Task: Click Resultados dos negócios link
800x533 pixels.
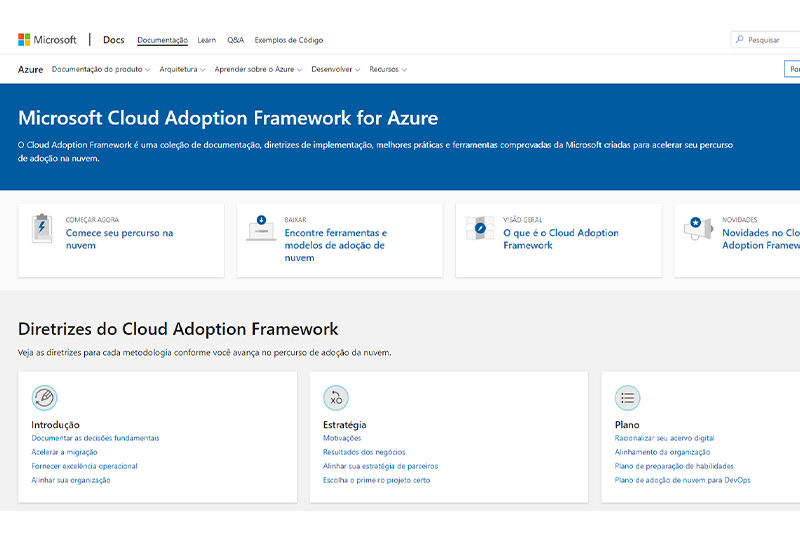Action: point(364,452)
